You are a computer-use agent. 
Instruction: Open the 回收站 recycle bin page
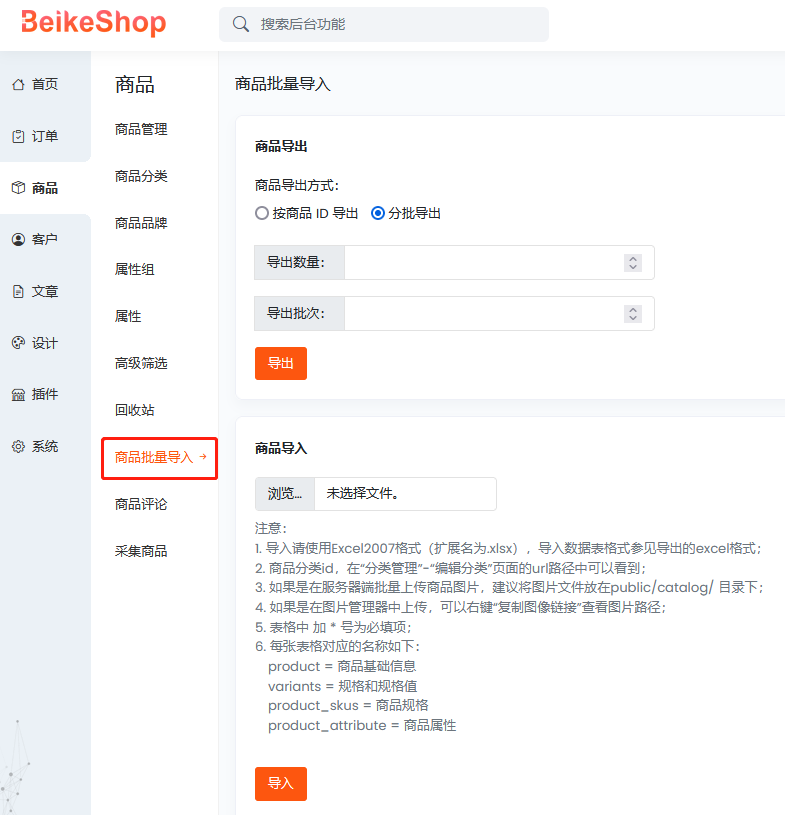tap(135, 410)
